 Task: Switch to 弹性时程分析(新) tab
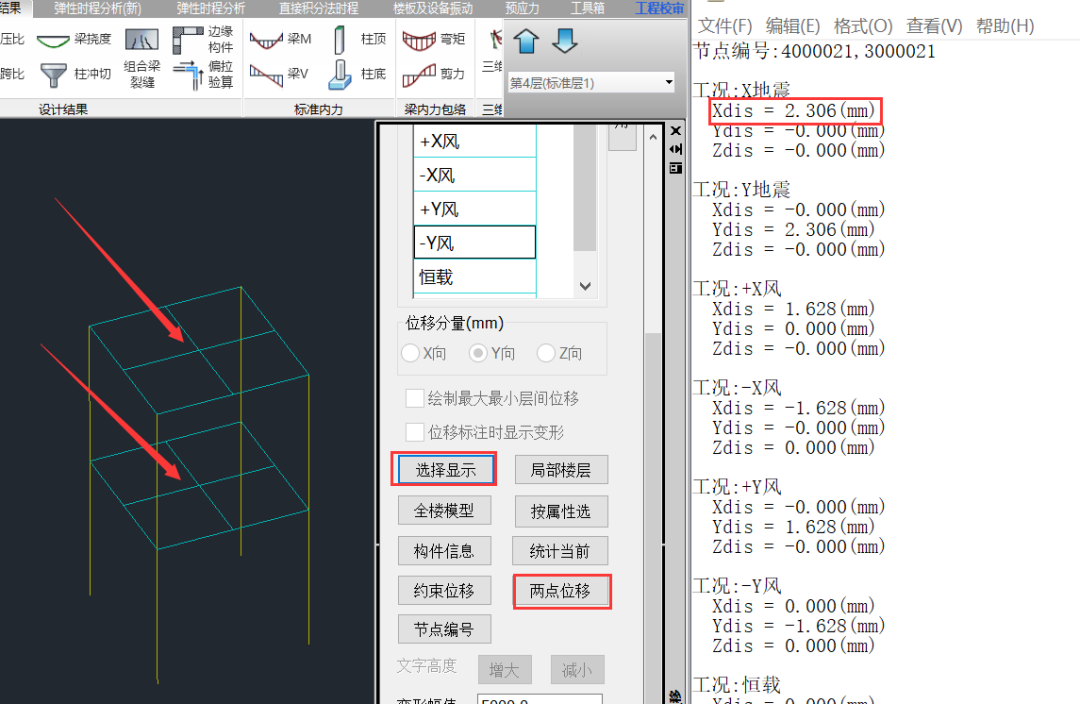tap(97, 8)
